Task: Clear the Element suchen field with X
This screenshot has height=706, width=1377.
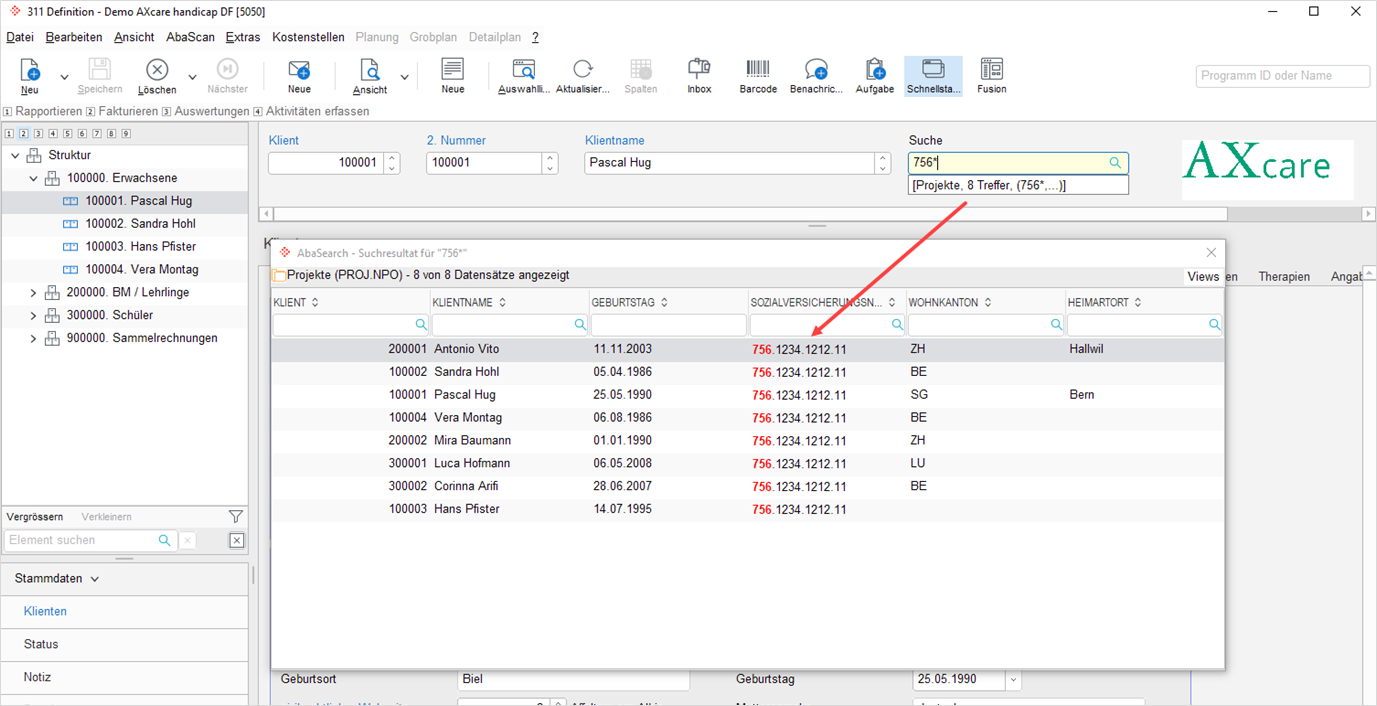Action: (188, 541)
